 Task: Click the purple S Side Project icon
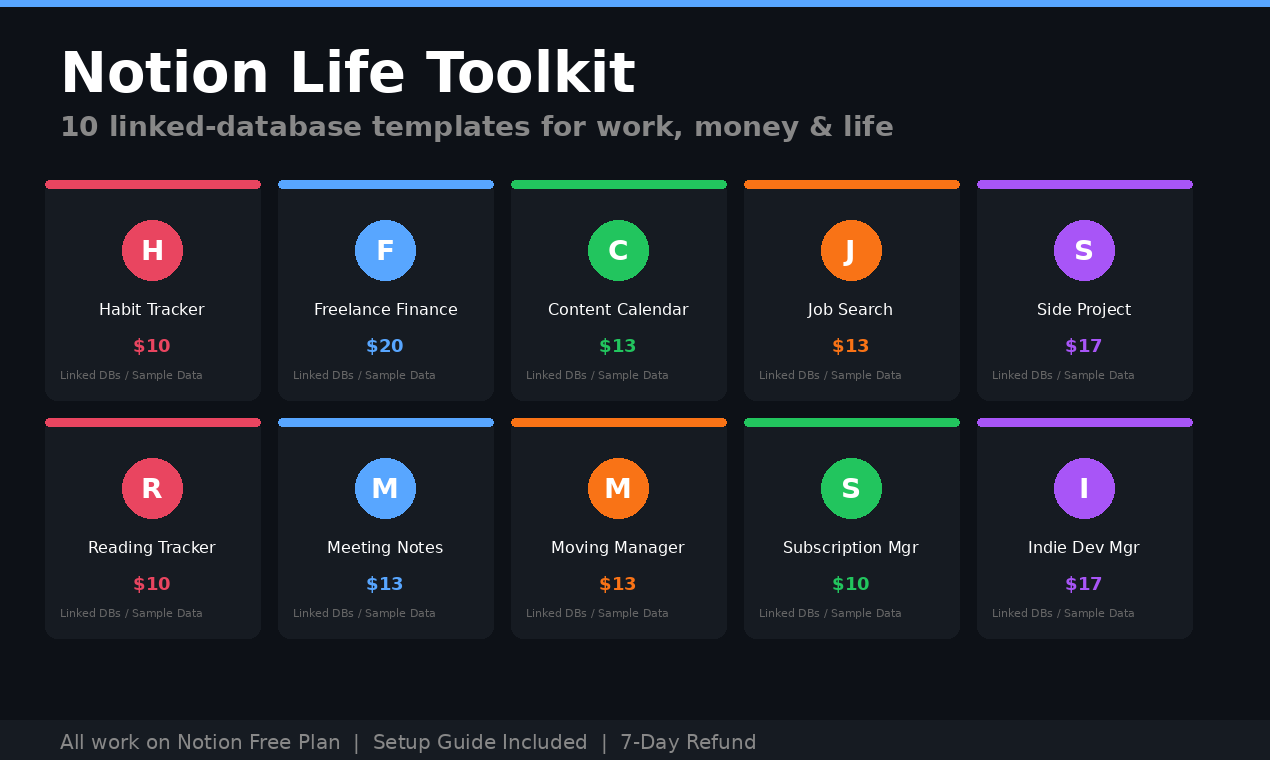(1084, 251)
